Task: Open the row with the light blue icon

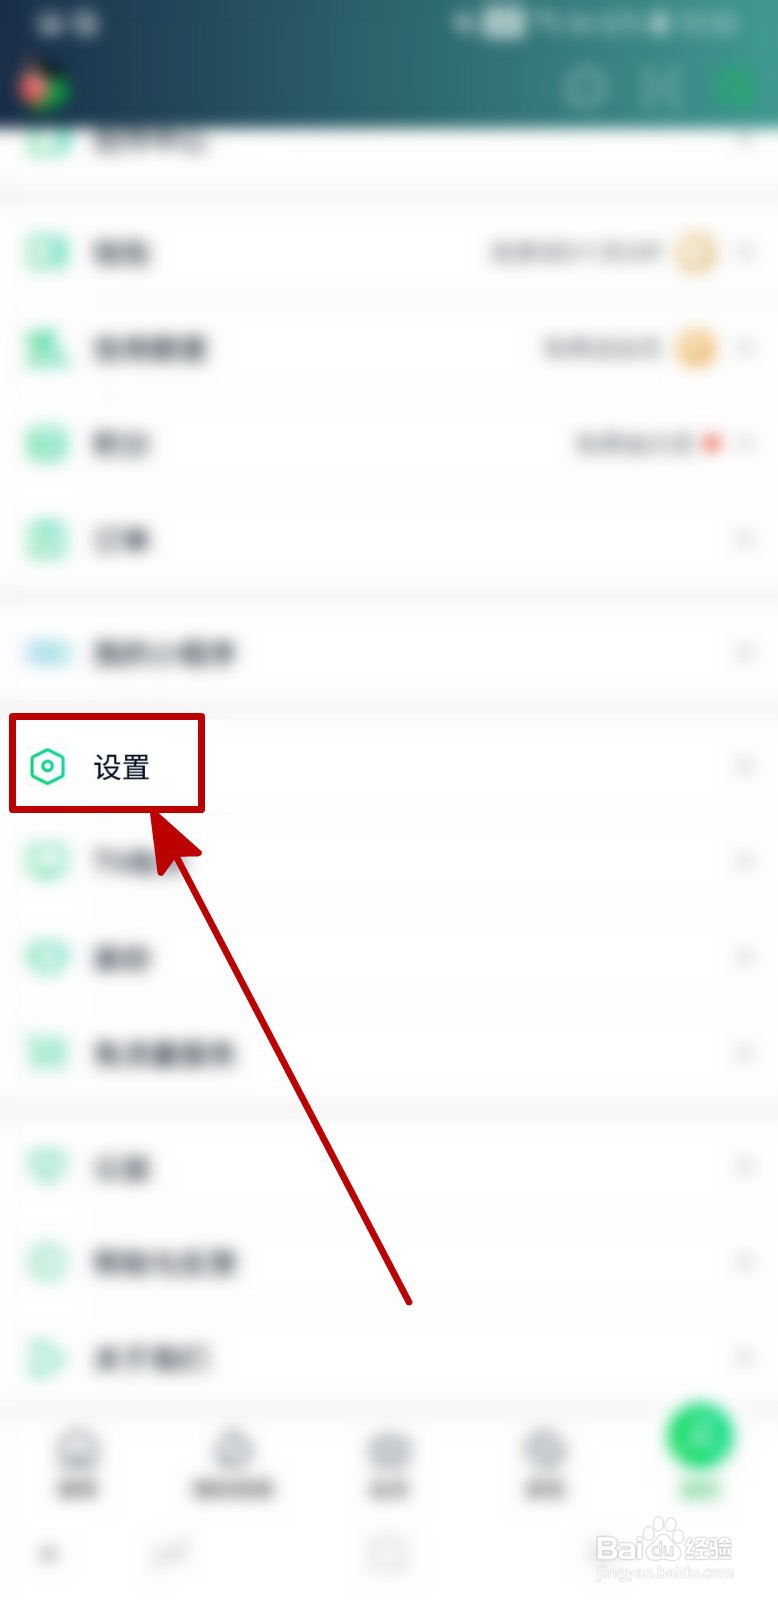Action: coord(389,653)
